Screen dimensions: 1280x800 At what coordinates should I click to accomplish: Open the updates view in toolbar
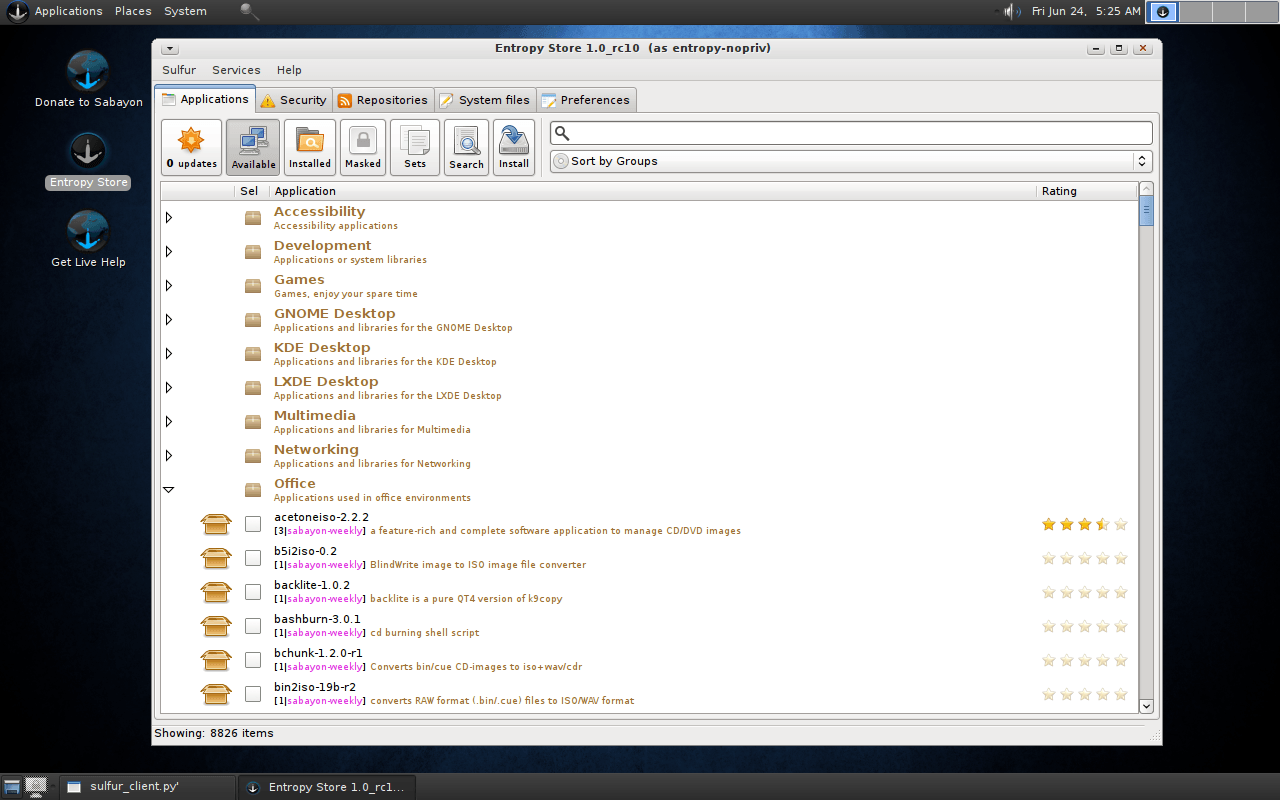(192, 148)
